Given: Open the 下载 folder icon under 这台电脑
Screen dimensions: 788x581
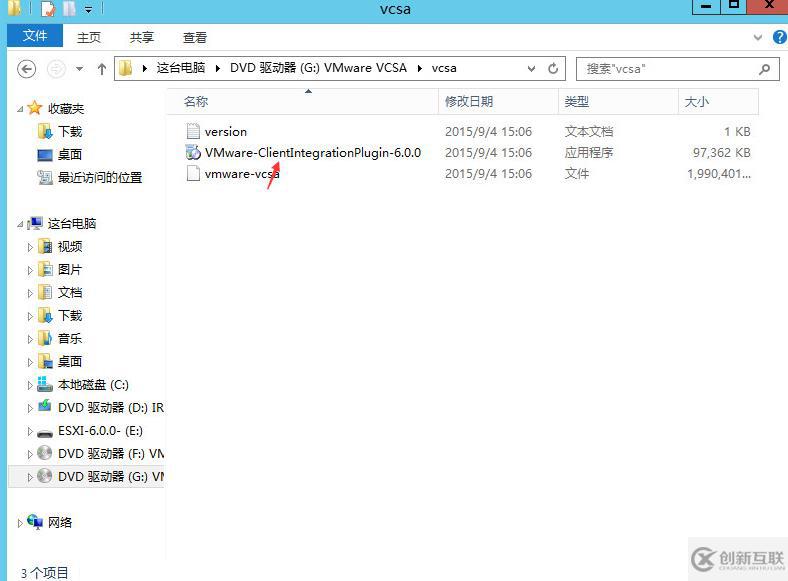Looking at the screenshot, I should pos(45,315).
